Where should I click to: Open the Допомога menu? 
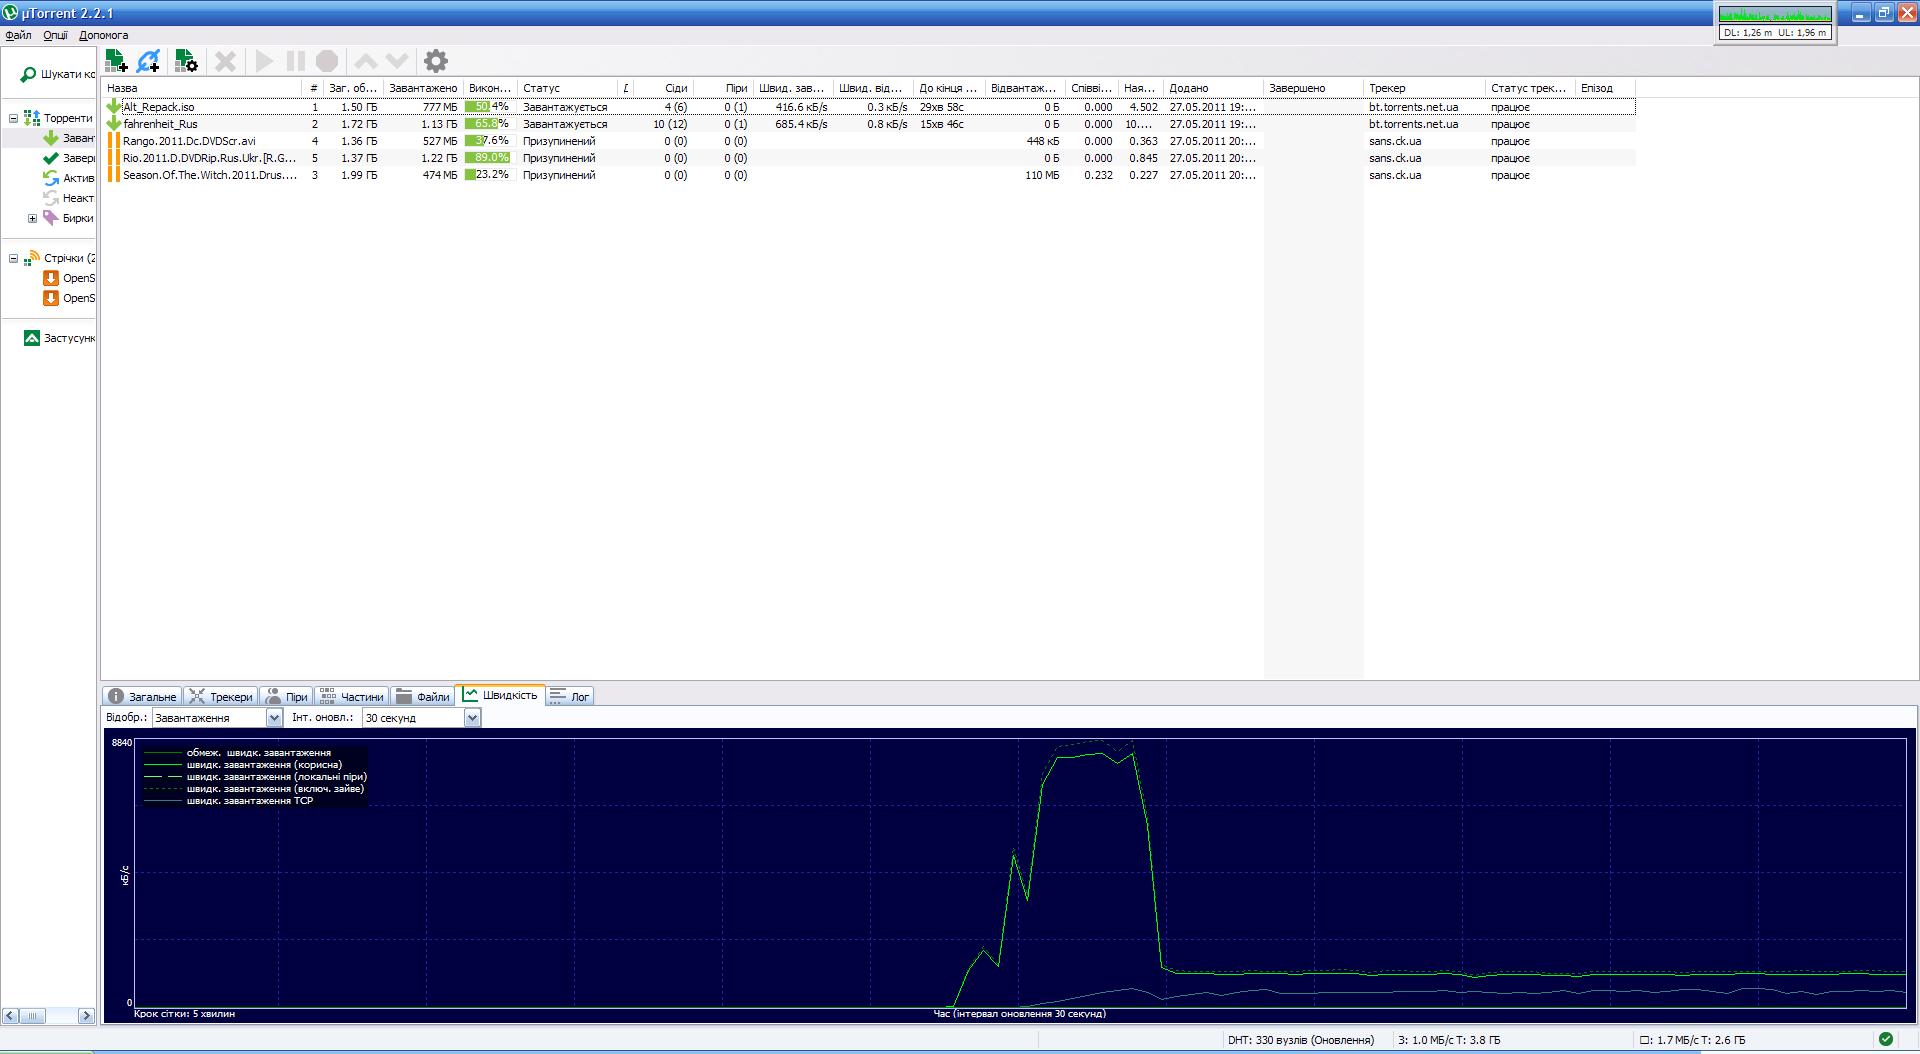[103, 35]
